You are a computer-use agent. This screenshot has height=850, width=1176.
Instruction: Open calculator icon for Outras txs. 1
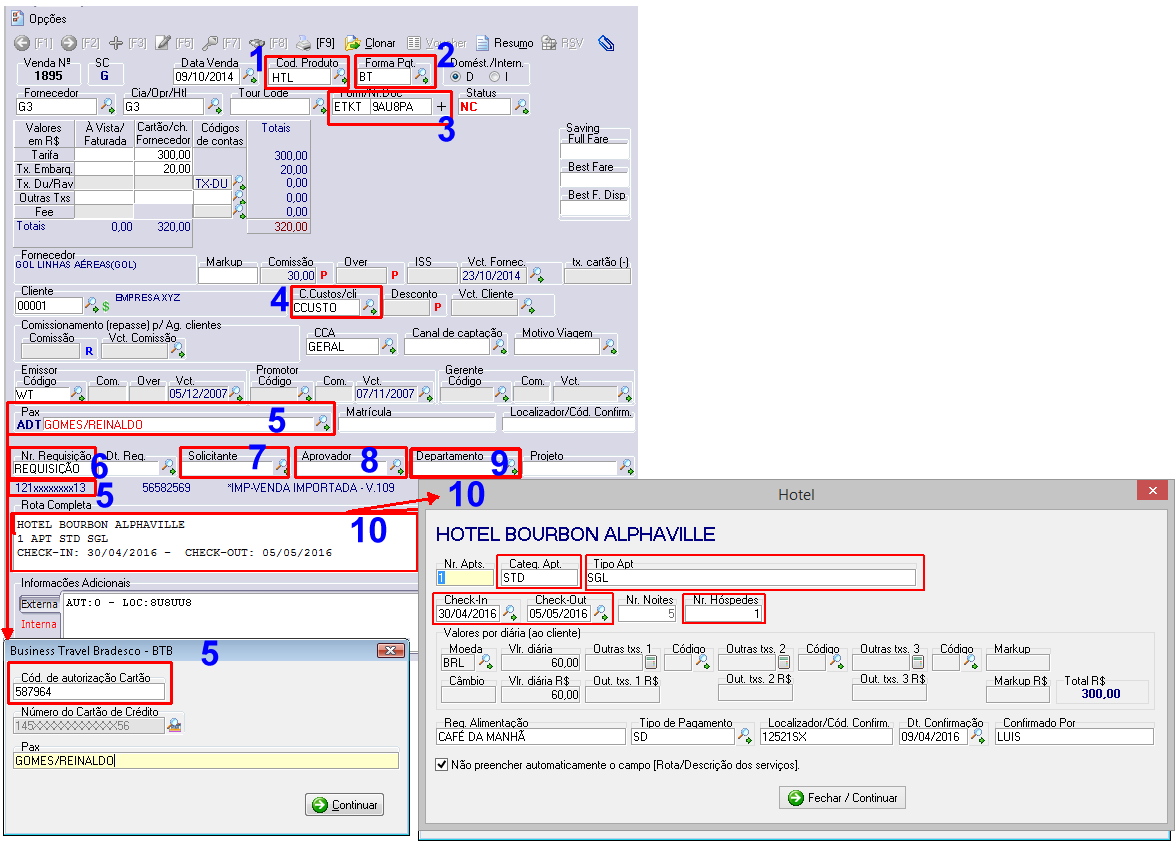click(x=651, y=662)
